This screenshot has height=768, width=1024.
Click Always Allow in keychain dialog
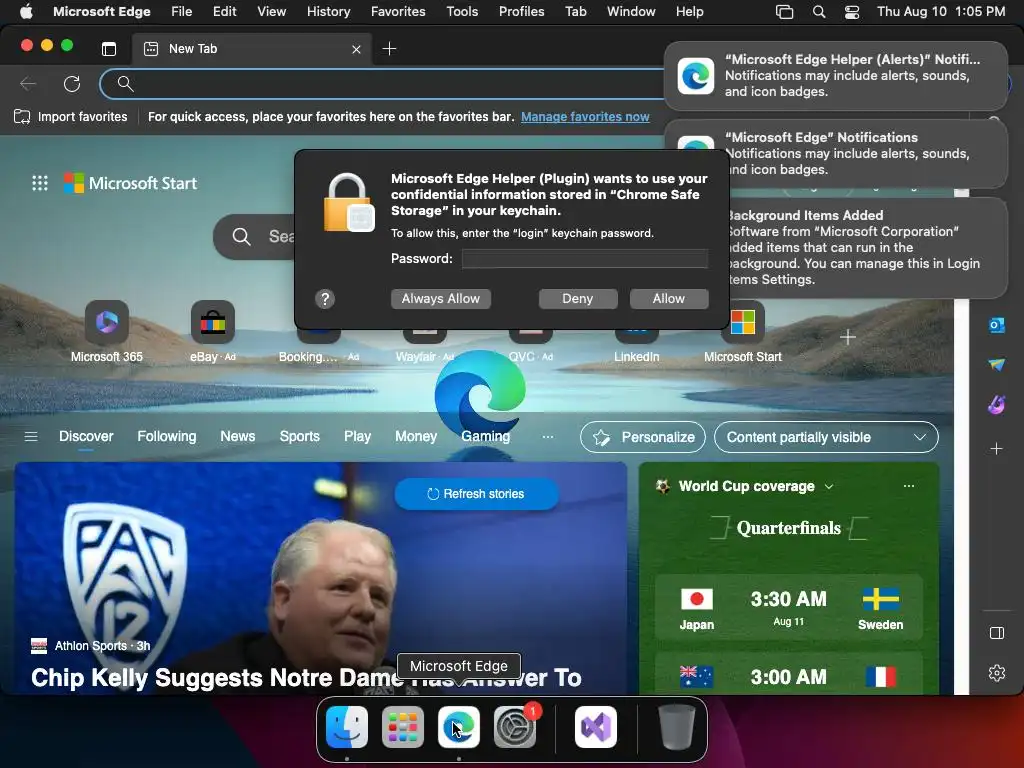point(441,298)
